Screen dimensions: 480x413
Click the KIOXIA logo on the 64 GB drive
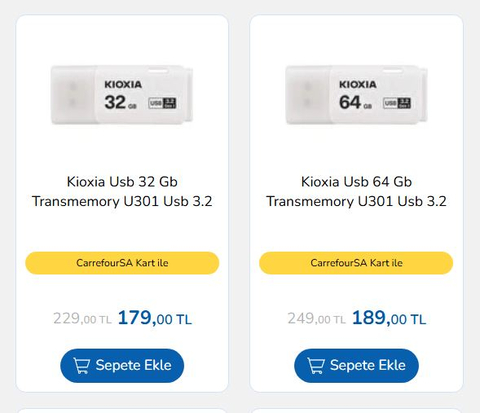tap(358, 84)
